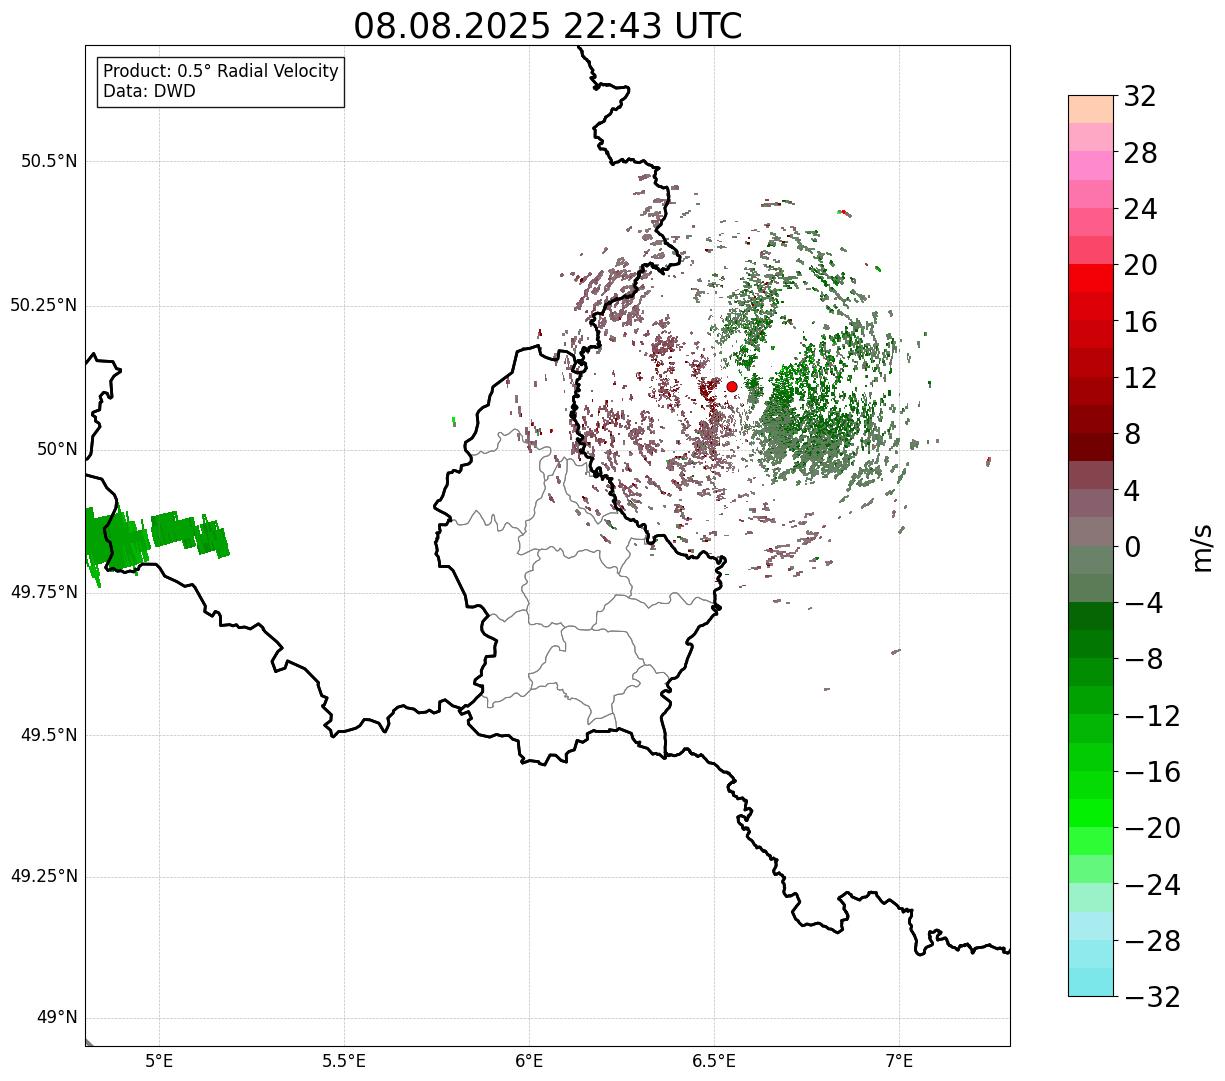Image resolution: width=1225 pixels, height=1081 pixels.
Task: Click the 'm/s' colorbar unit label
Action: 1203,547
